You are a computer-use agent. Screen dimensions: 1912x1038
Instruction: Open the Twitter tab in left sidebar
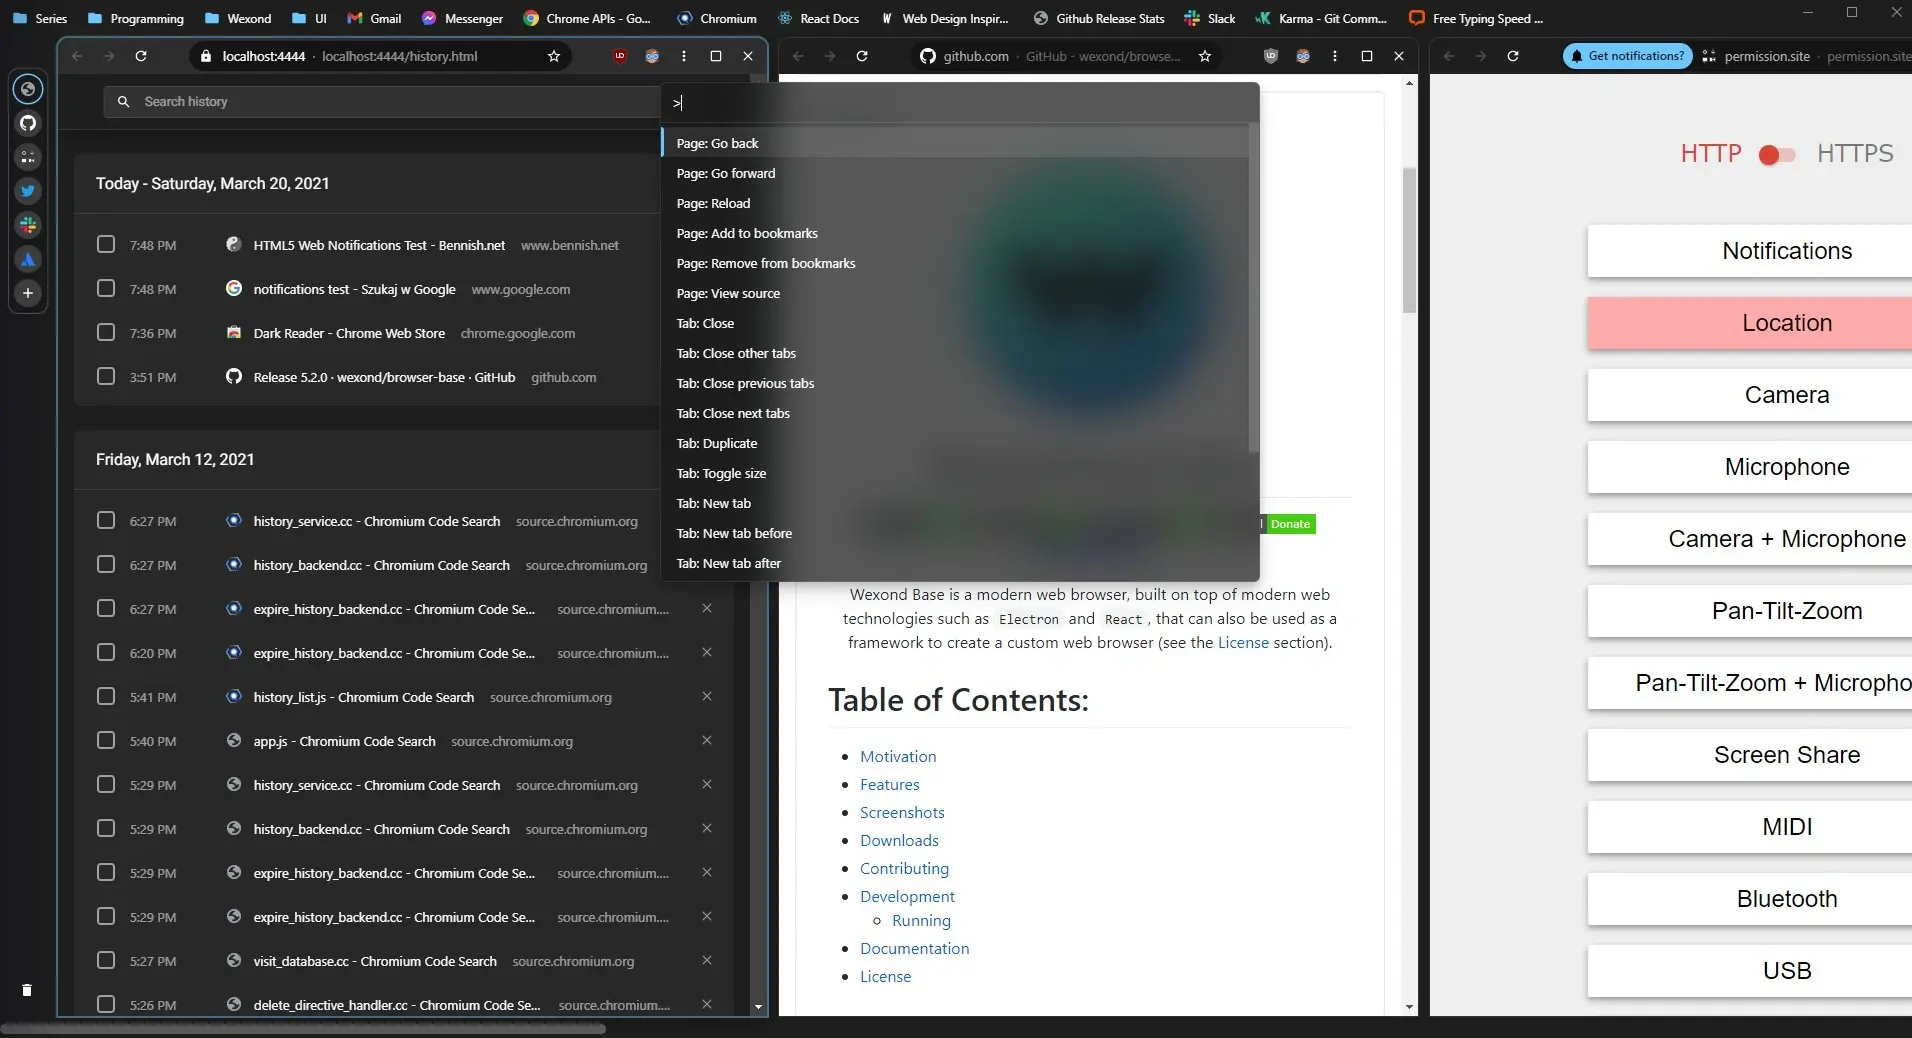point(28,190)
